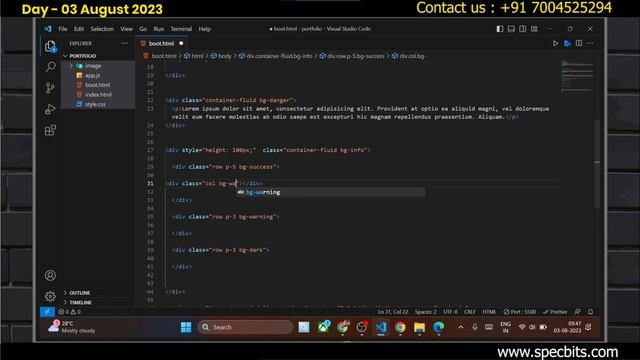Open the remote window status icon
640x360 pixels.
(x=47, y=311)
